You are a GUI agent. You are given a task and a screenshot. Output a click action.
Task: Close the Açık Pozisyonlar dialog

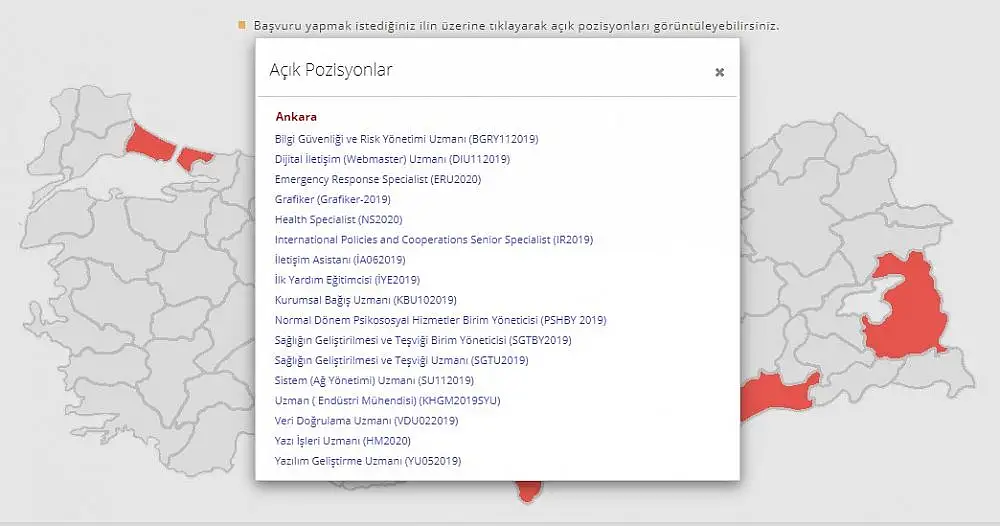[x=719, y=73]
